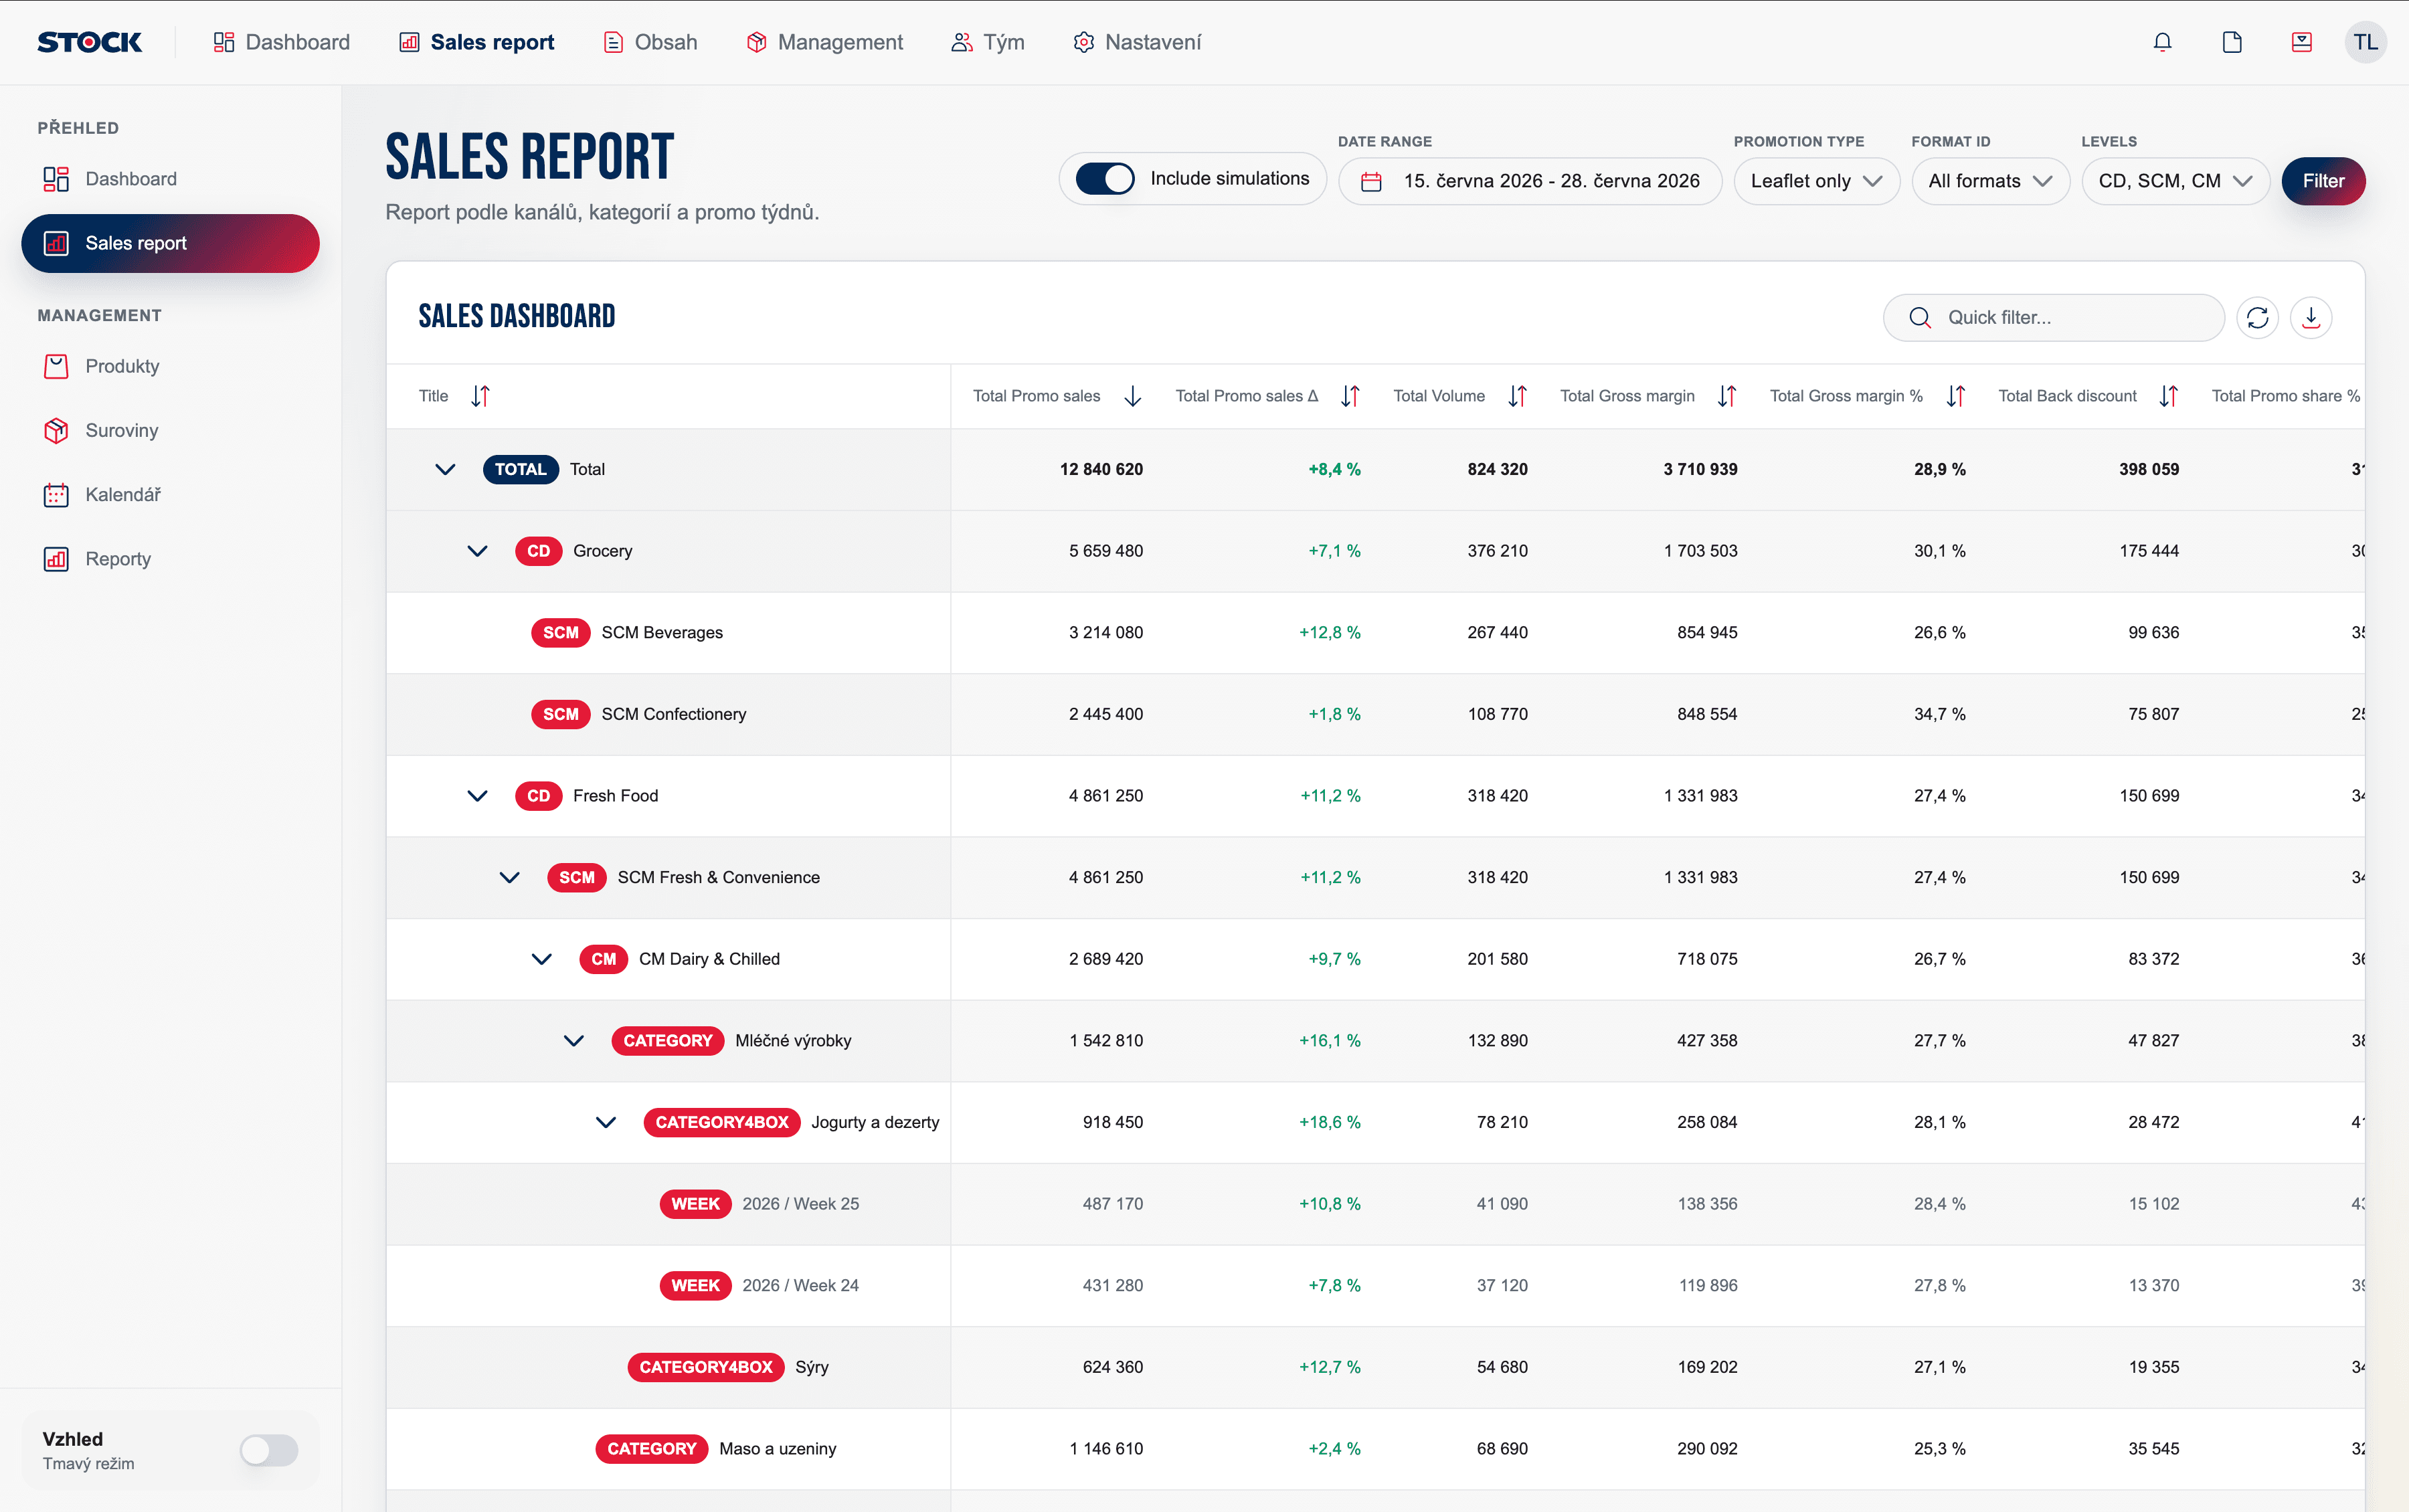This screenshot has width=2409, height=1512.
Task: Open the date range 15. června 2026 picker
Action: pyautogui.click(x=1529, y=181)
